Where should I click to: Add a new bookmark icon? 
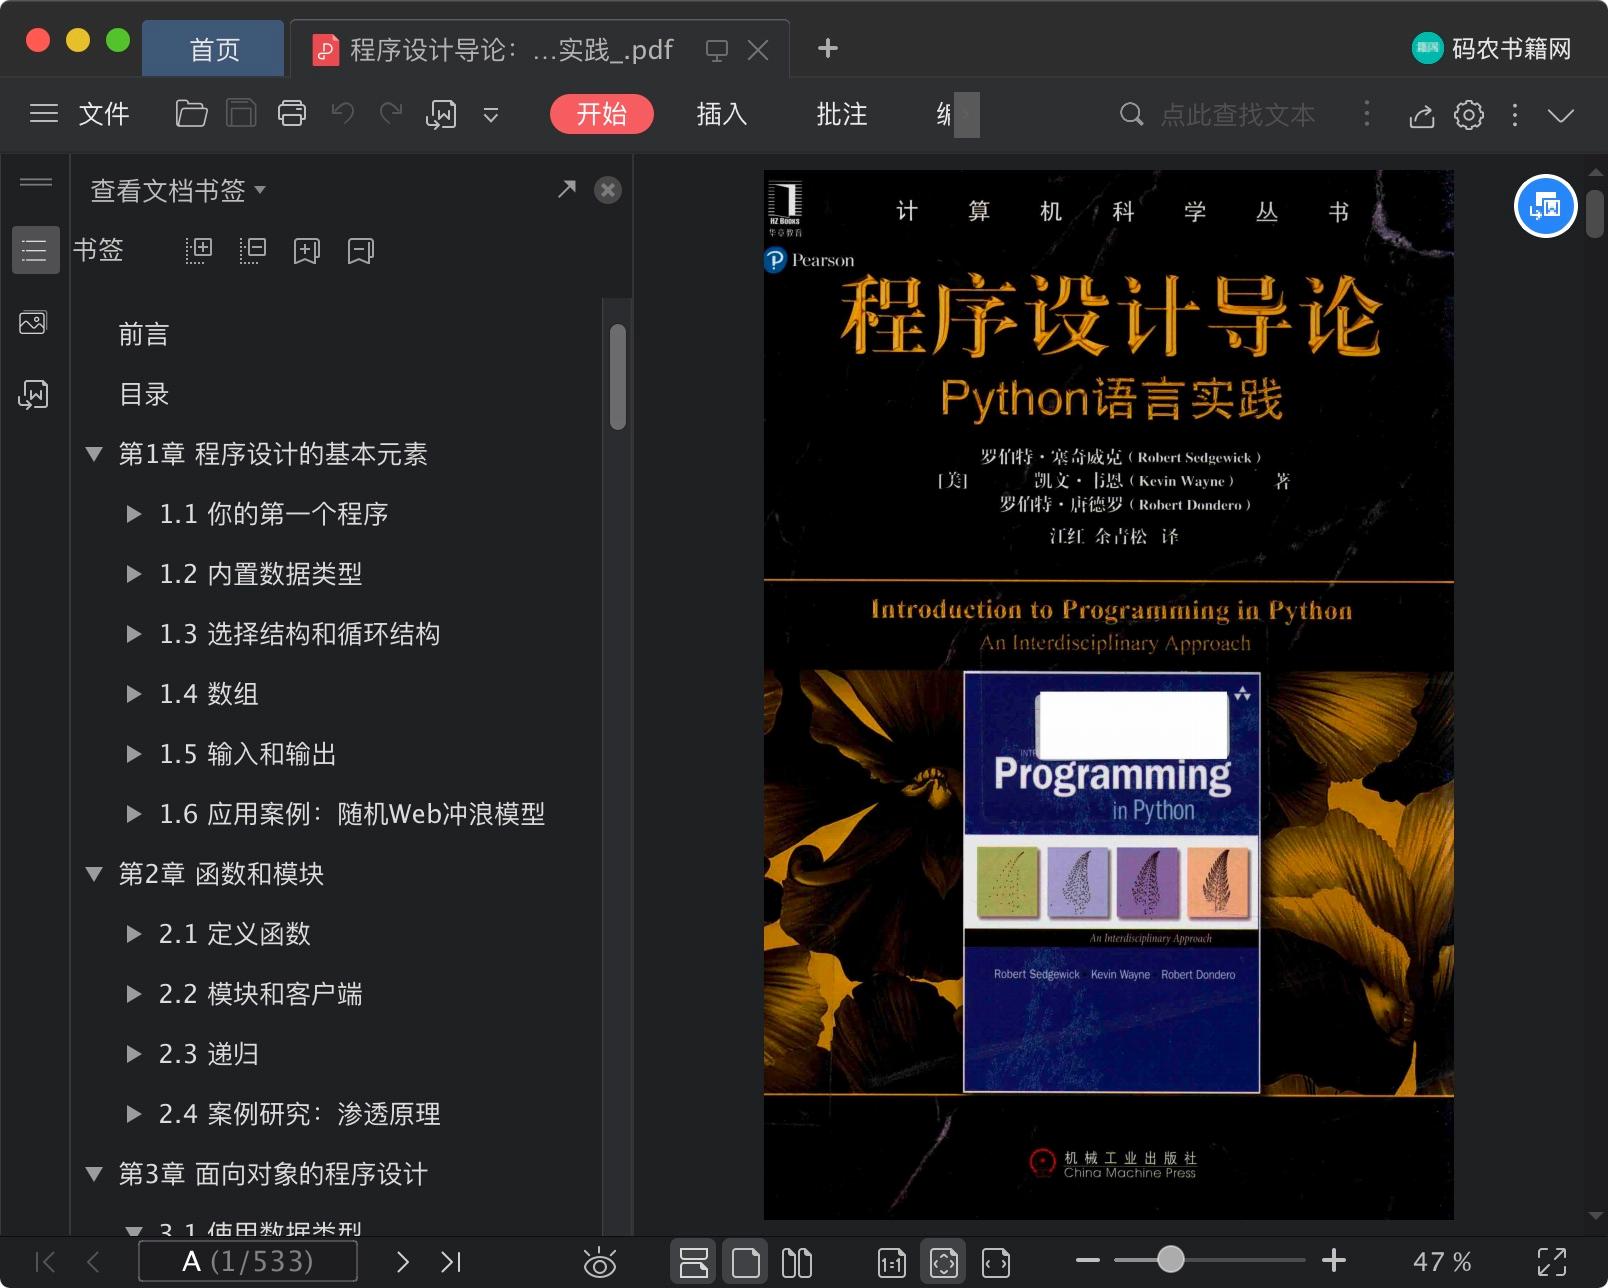click(x=307, y=250)
